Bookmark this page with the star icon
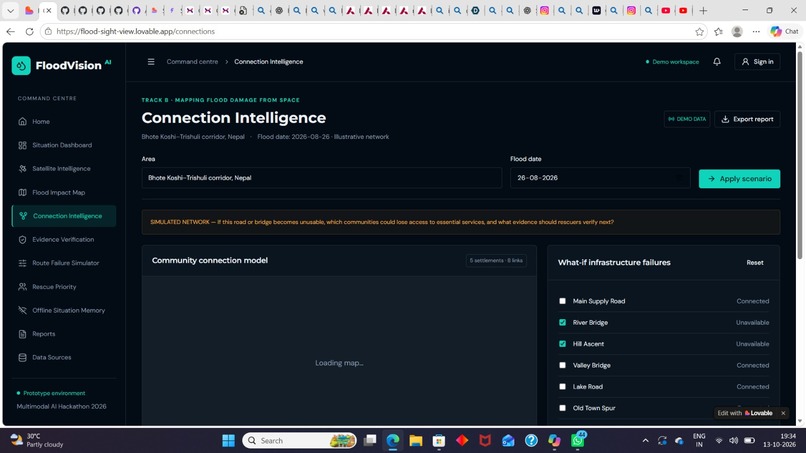This screenshot has height=453, width=806. 699,32
